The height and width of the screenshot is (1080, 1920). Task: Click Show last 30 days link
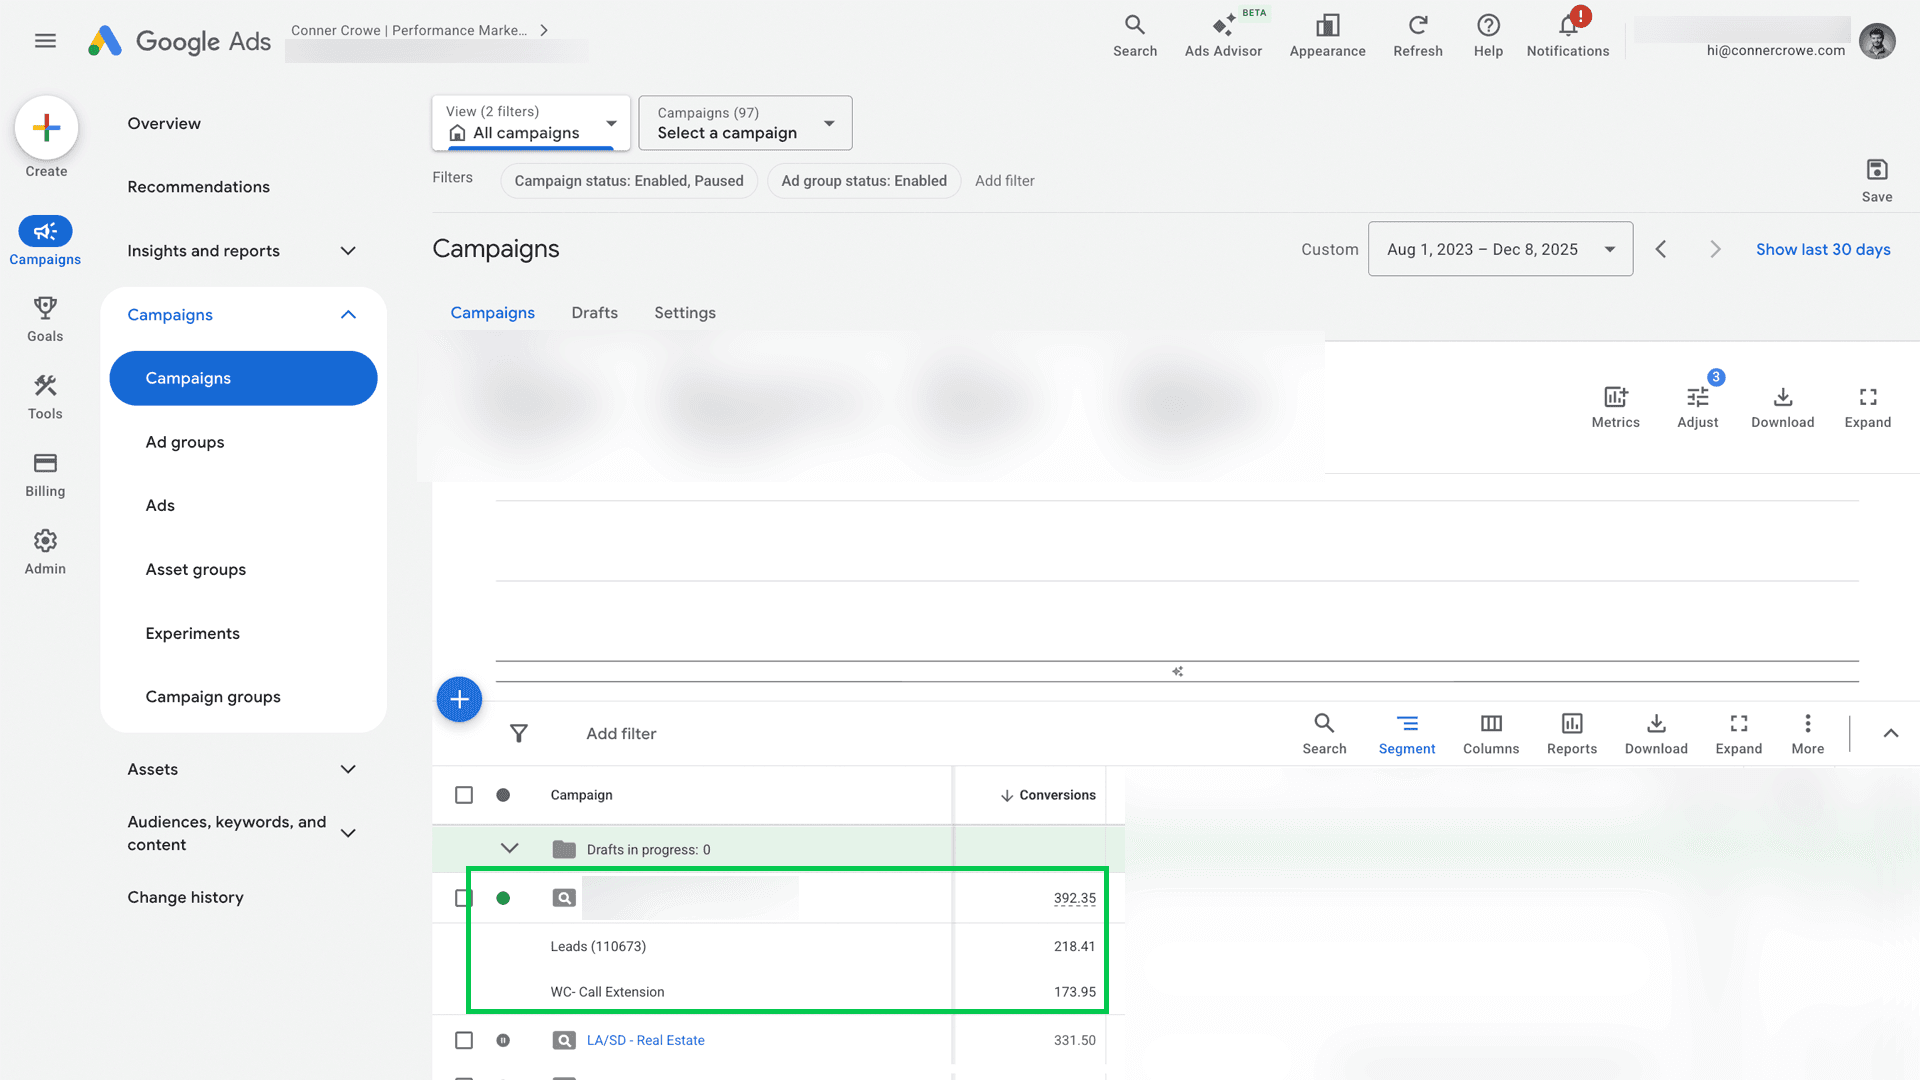pos(1822,249)
